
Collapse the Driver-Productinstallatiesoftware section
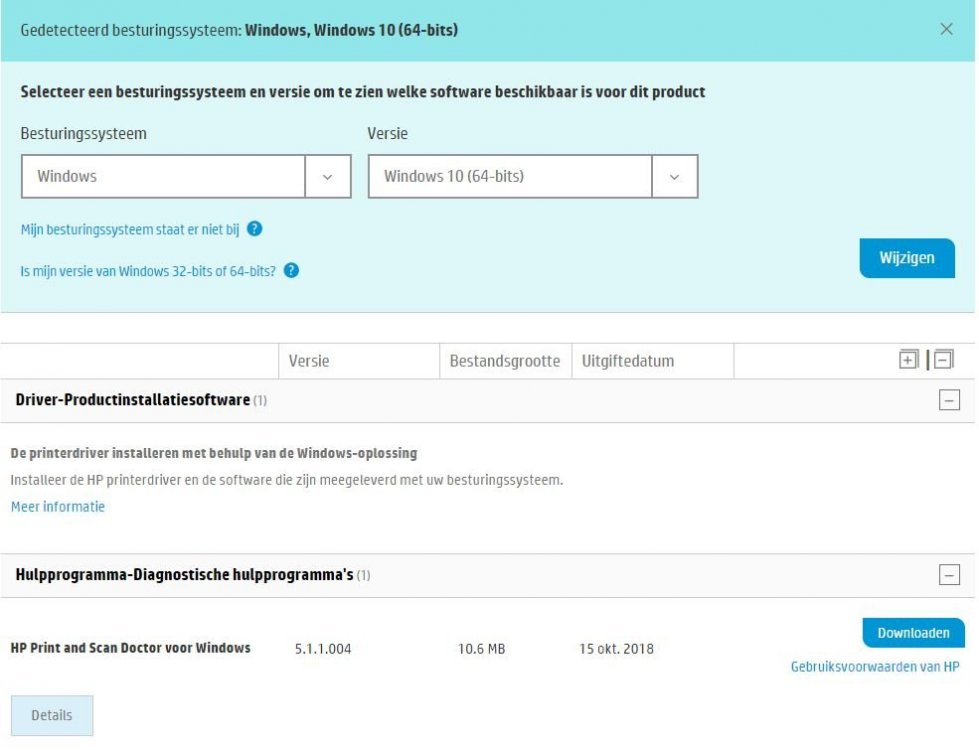(949, 400)
